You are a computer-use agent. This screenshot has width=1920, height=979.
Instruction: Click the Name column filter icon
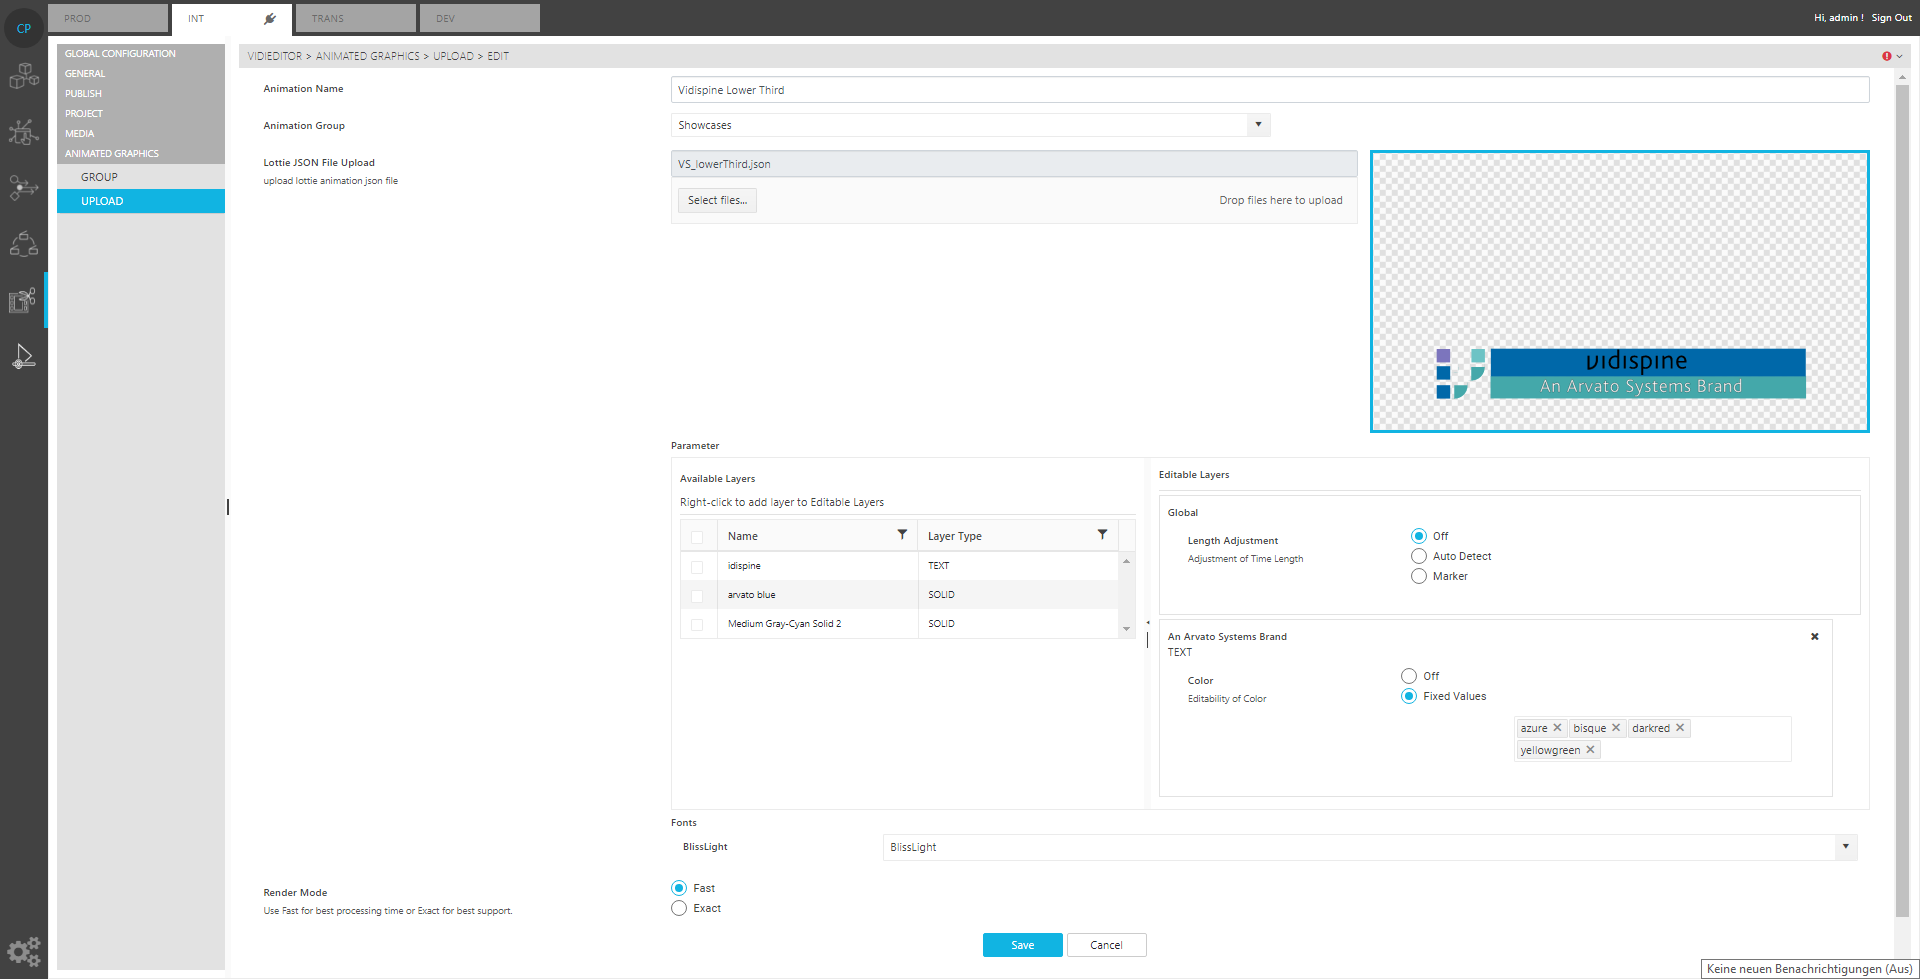pyautogui.click(x=902, y=535)
